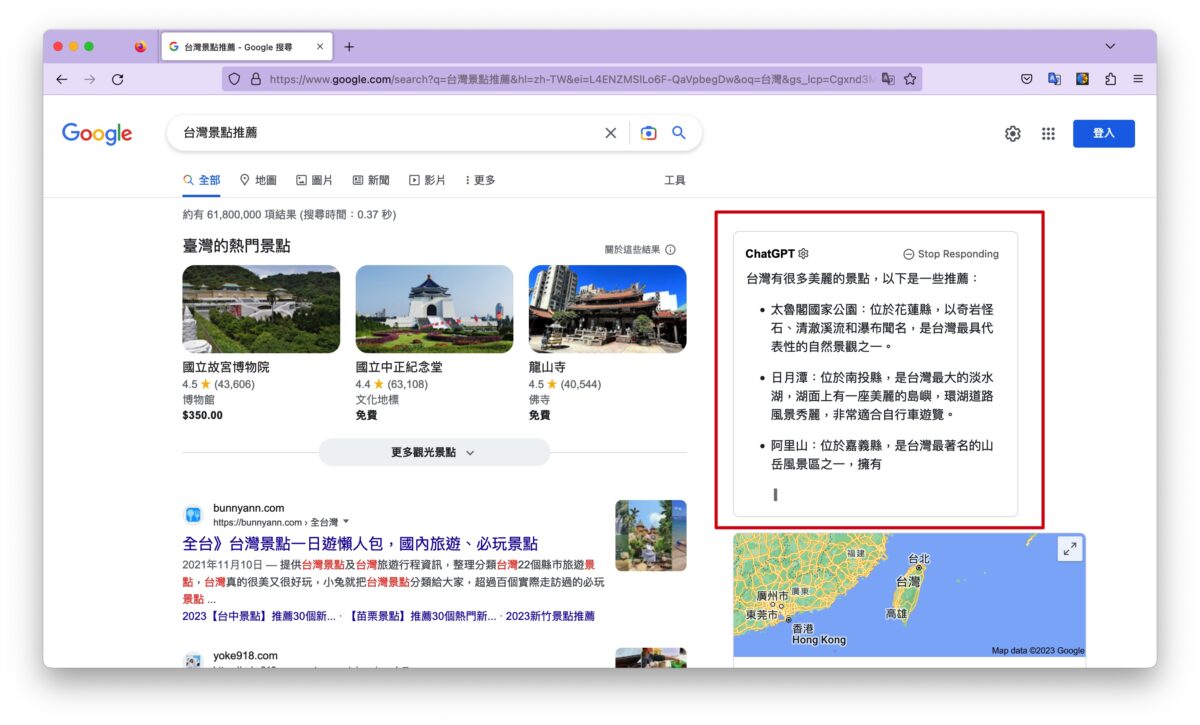Click the 臺灣的熱門景點 heading
This screenshot has height=725, width=1200.
[x=236, y=246]
